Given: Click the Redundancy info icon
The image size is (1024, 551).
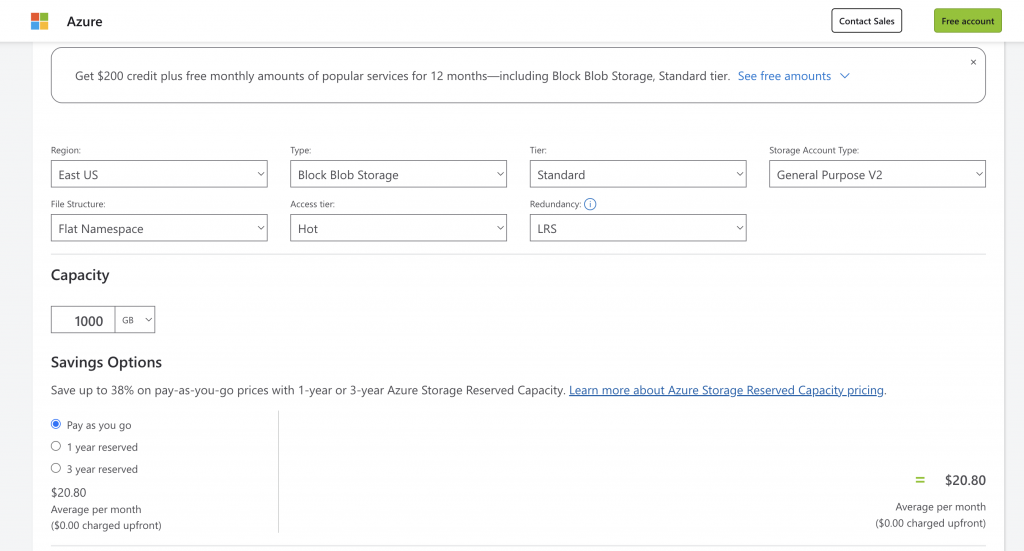Looking at the screenshot, I should click(x=590, y=205).
